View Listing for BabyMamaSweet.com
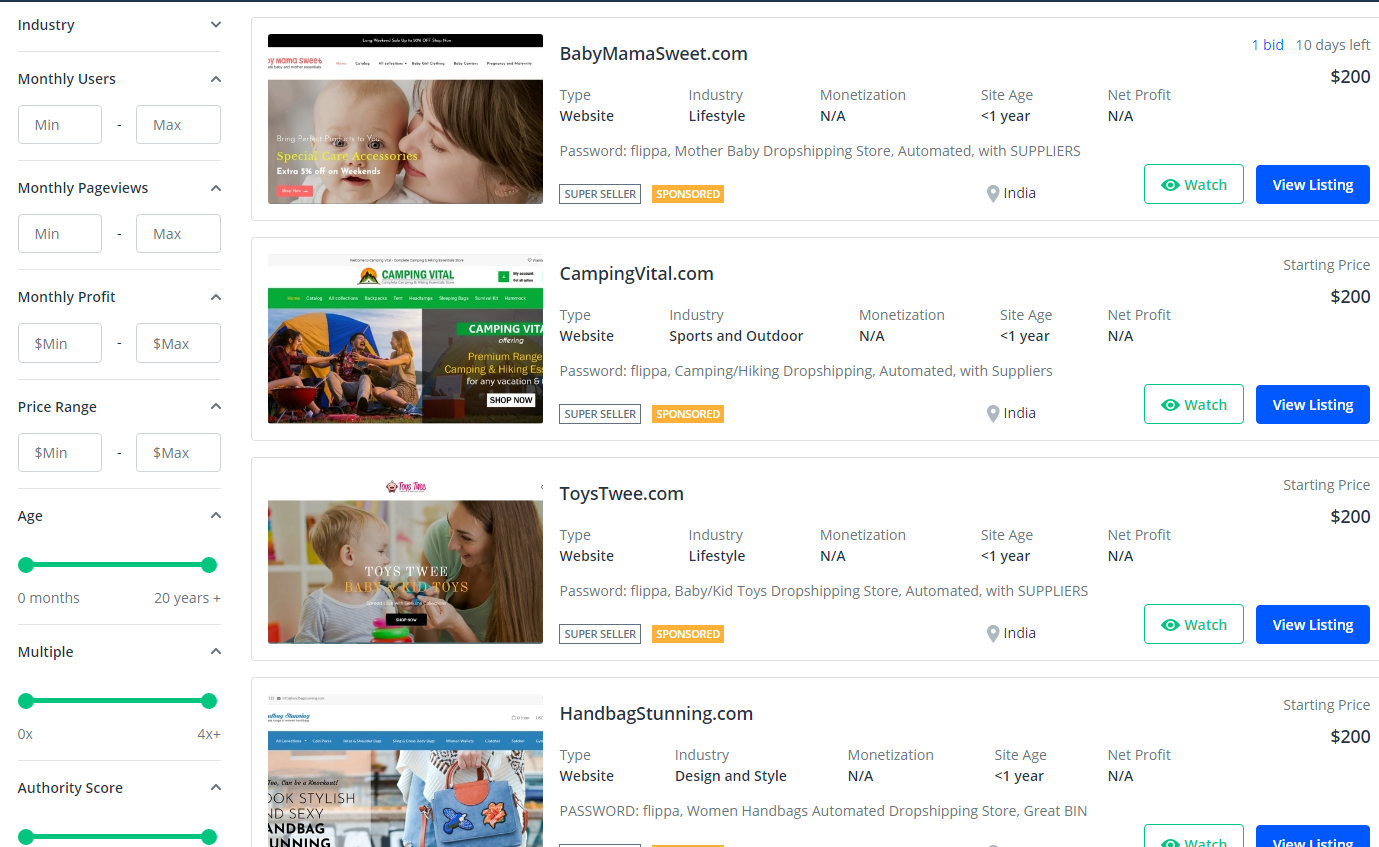This screenshot has height=847, width=1379. pyautogui.click(x=1313, y=184)
